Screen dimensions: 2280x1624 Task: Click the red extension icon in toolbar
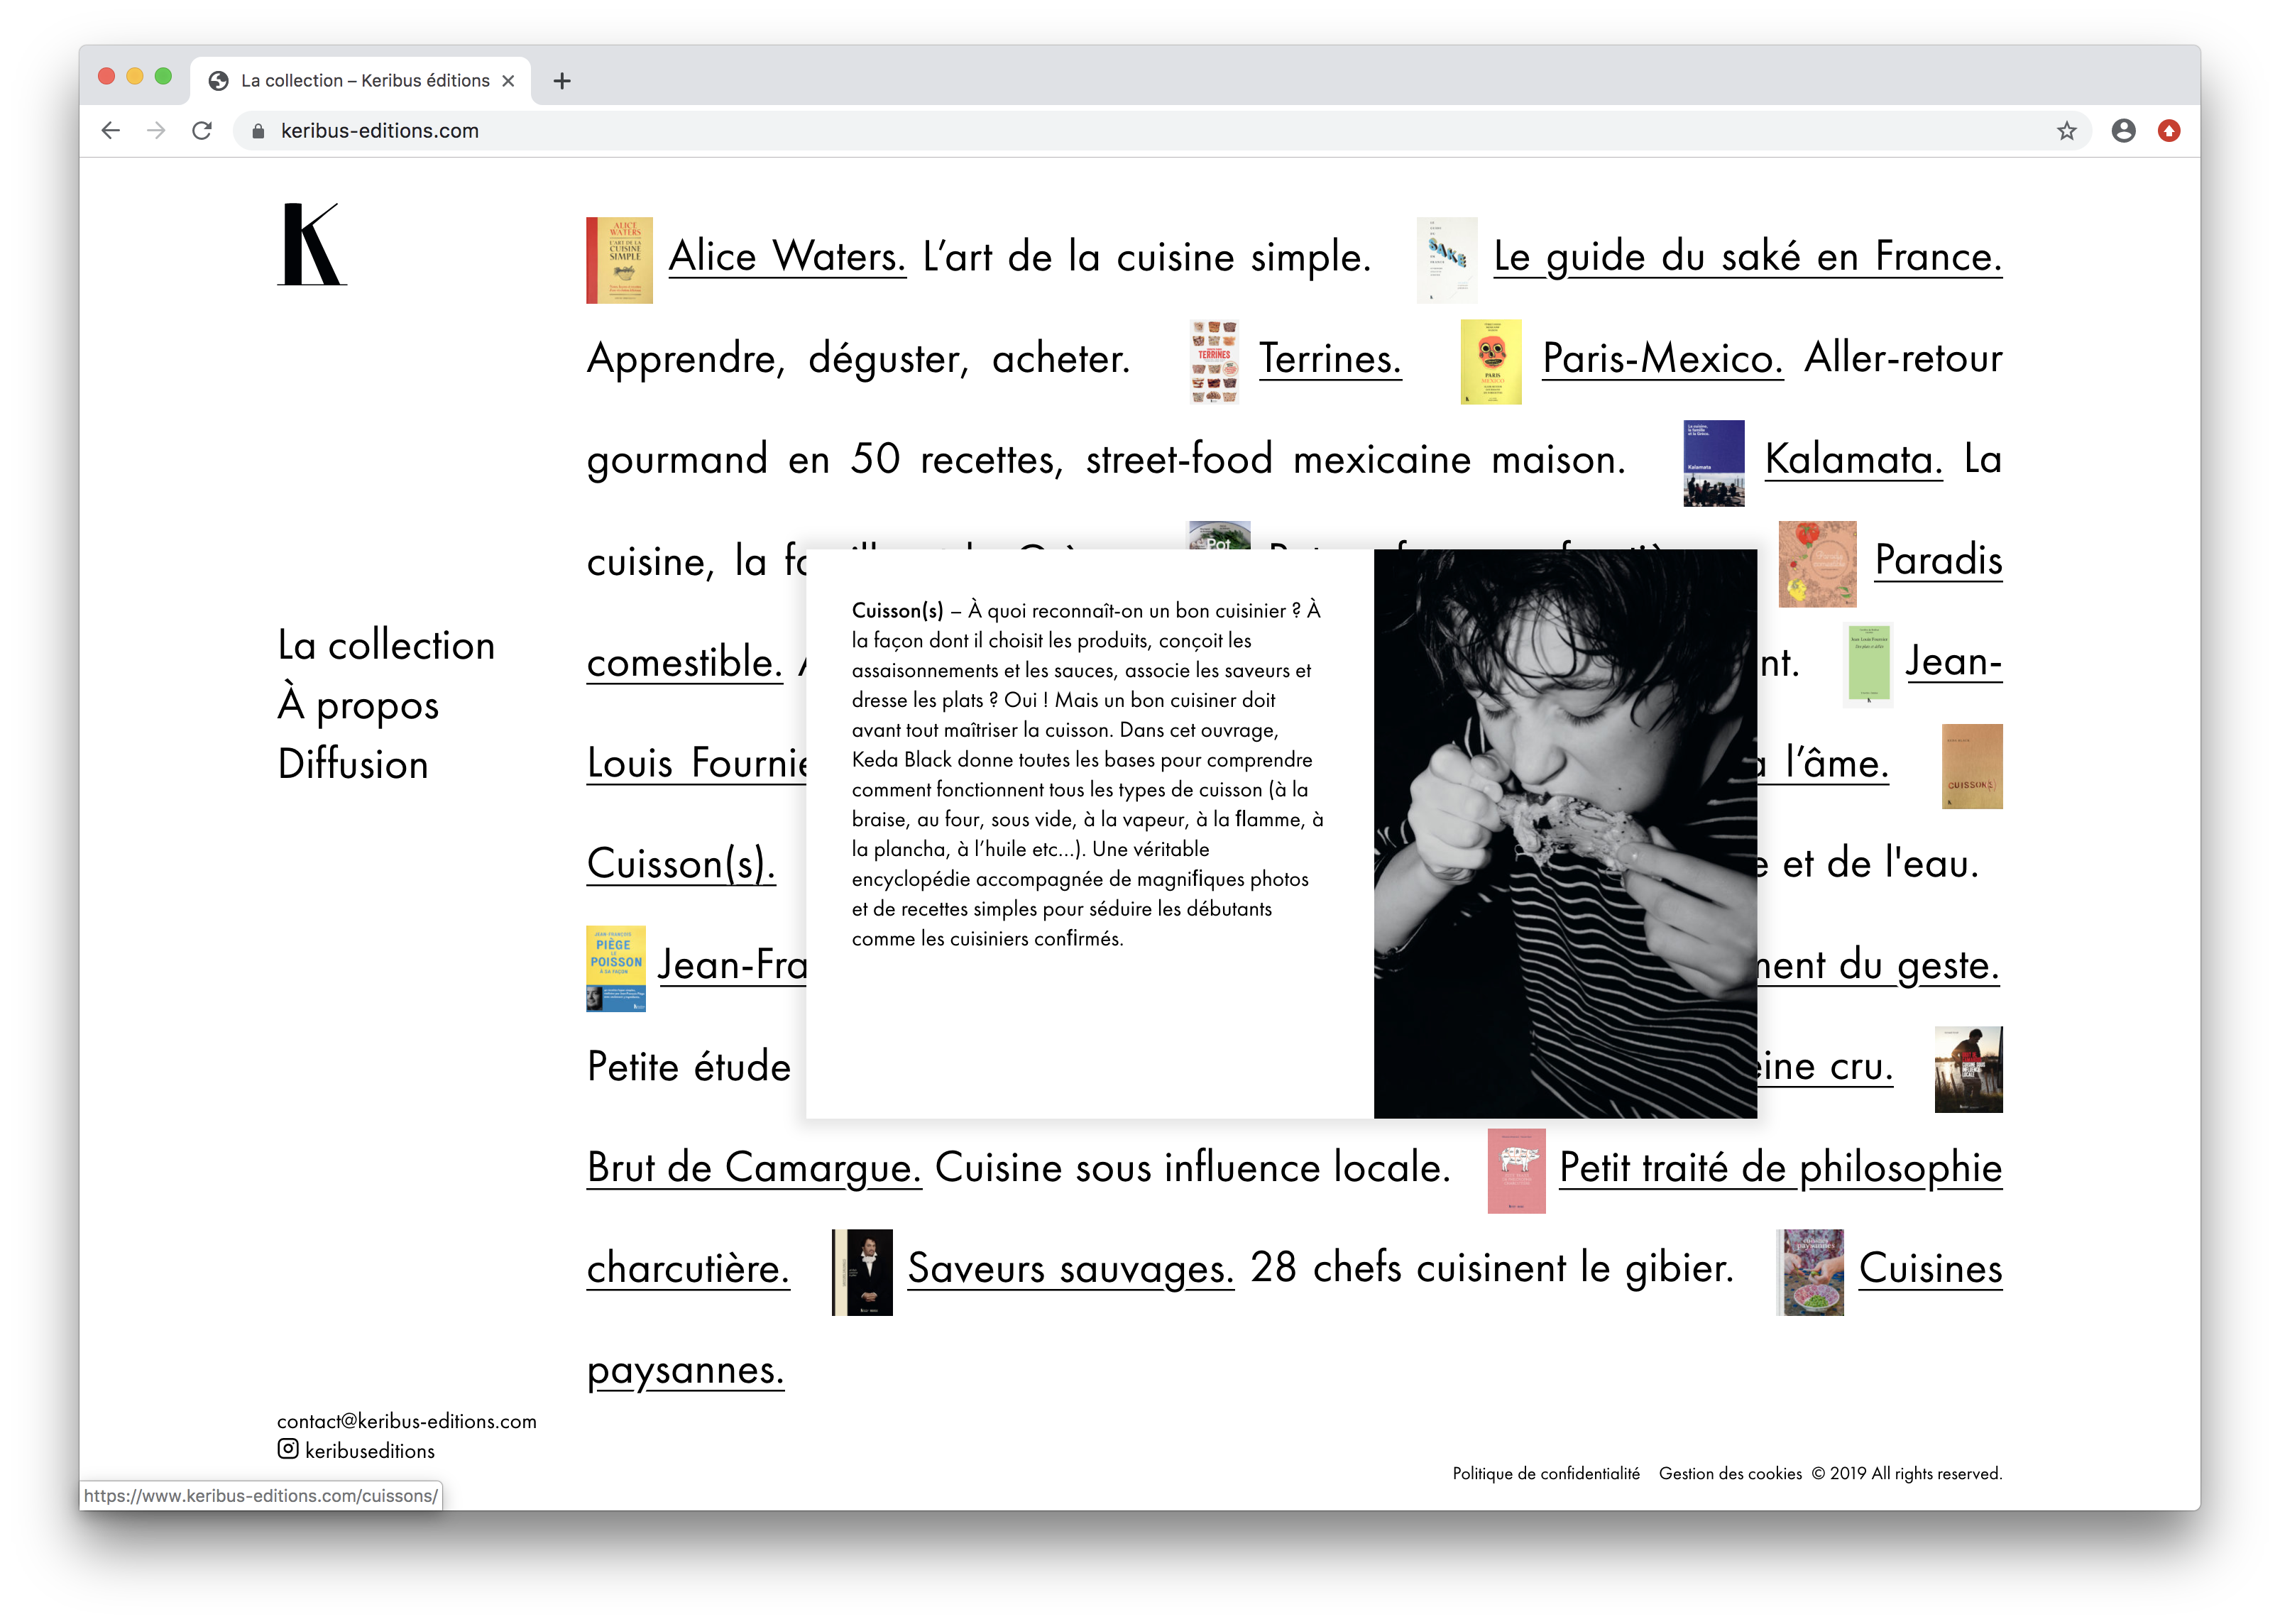(x=2168, y=131)
